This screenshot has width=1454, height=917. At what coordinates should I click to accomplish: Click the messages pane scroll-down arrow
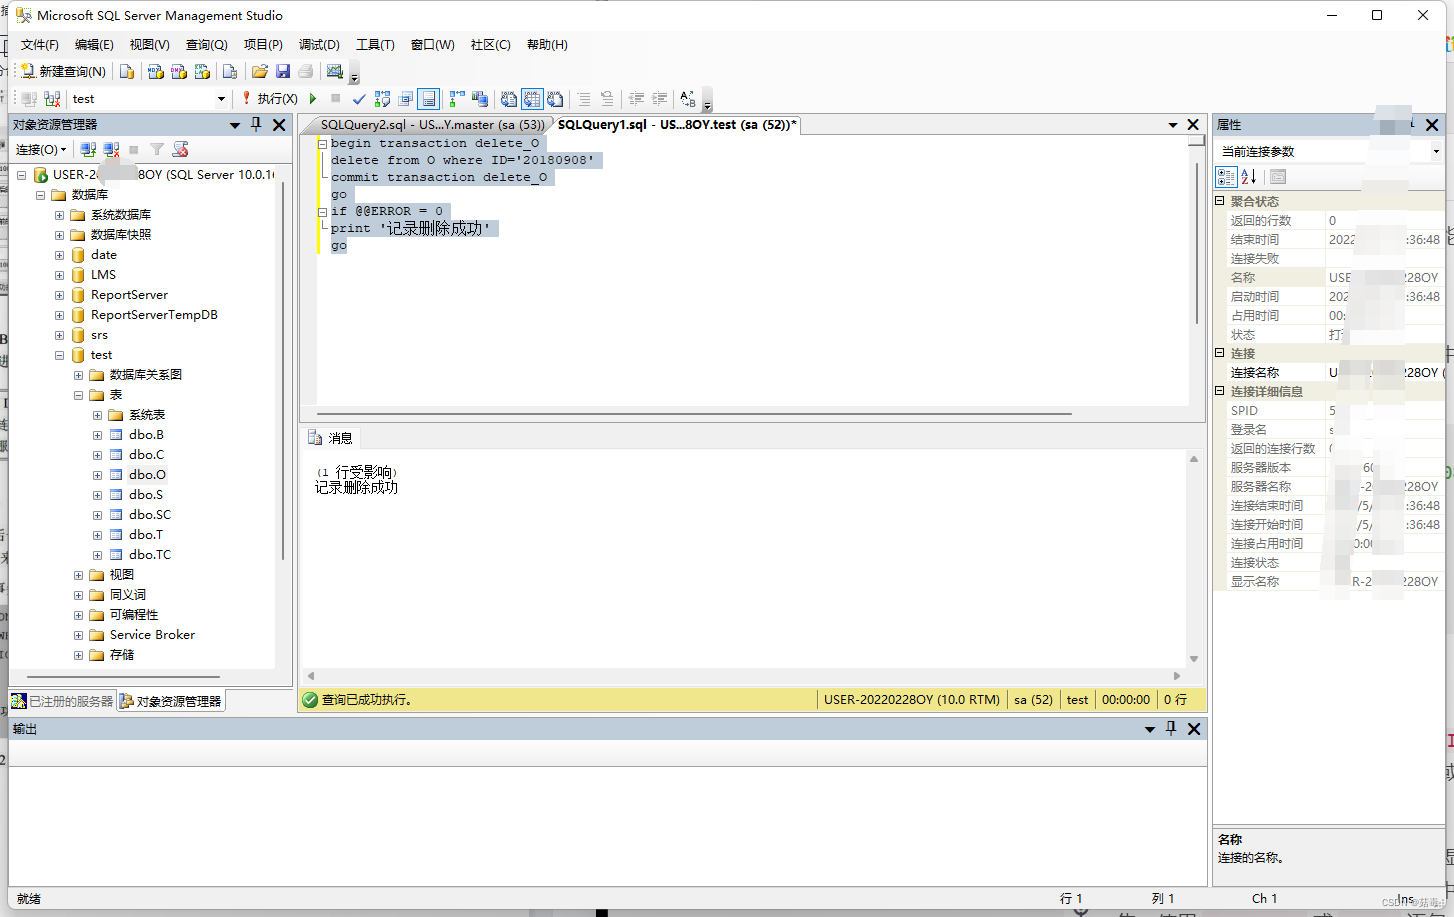1193,659
